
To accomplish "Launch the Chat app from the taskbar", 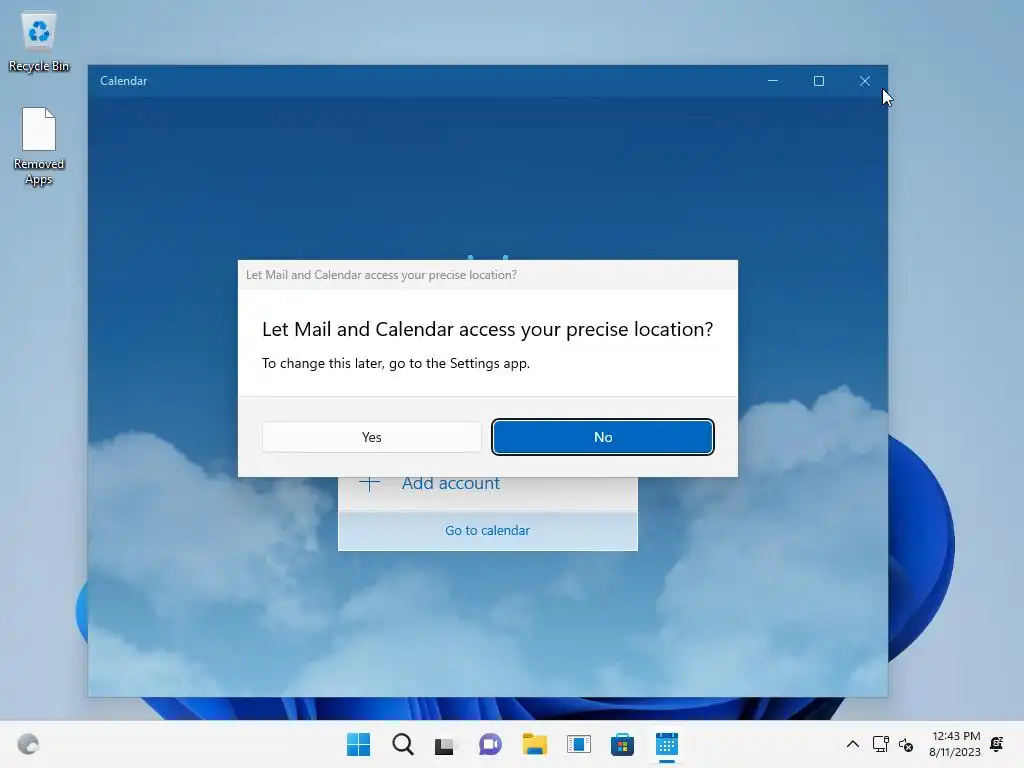I will [x=490, y=744].
